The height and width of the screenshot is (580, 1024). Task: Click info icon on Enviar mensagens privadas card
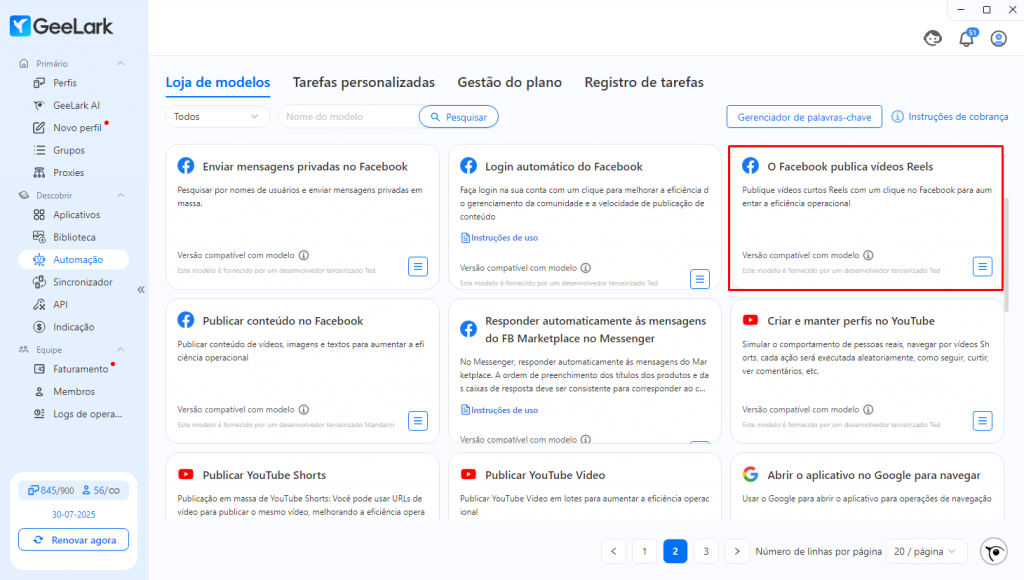304,255
